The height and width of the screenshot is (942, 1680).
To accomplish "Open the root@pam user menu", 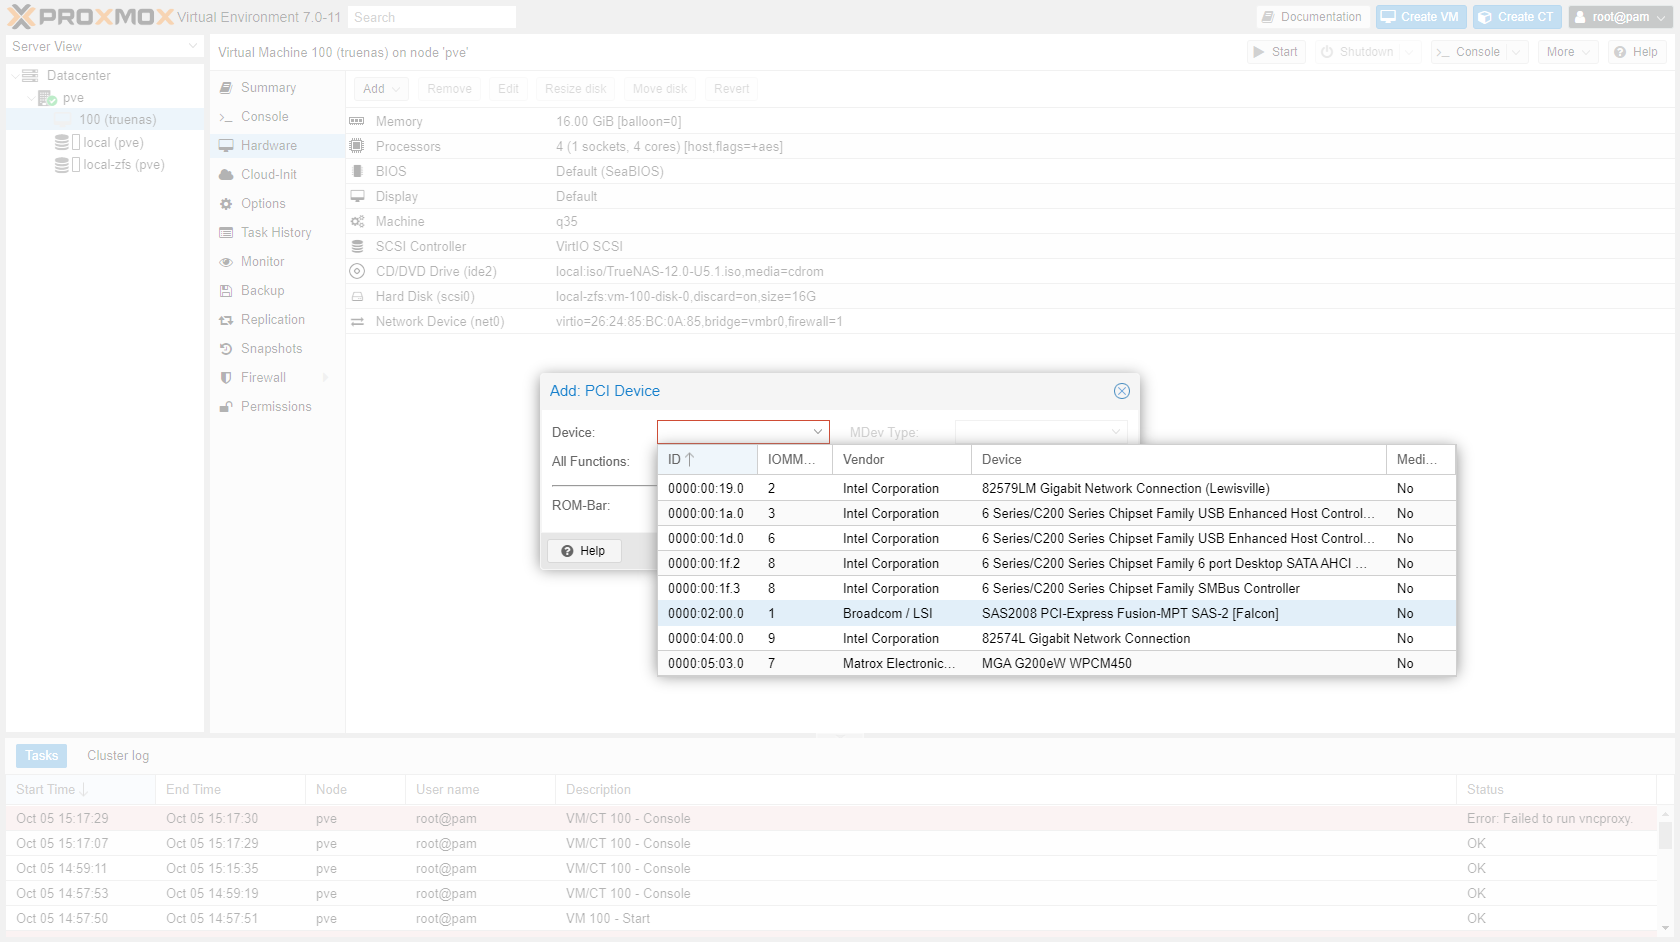I will (1621, 17).
